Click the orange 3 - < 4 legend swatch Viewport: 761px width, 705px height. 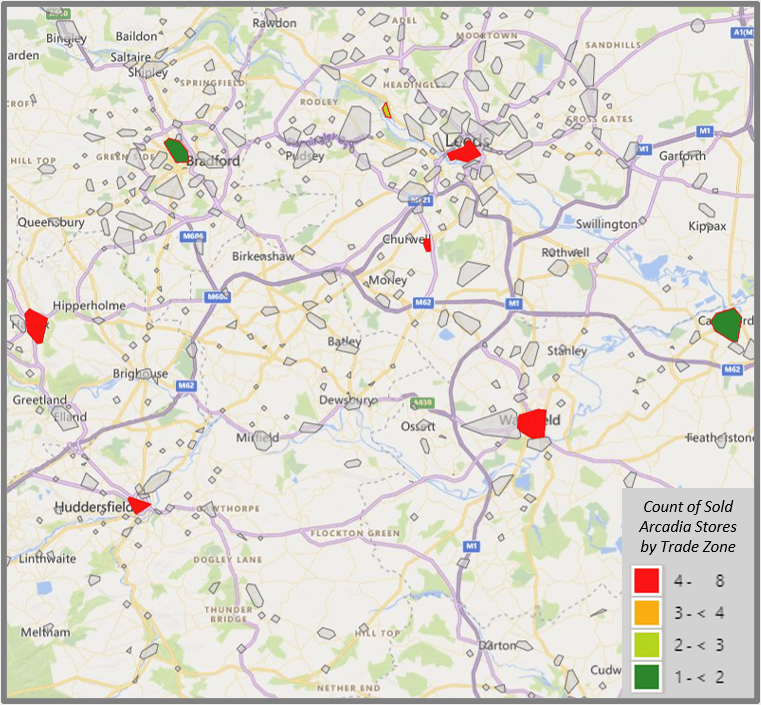(646, 612)
